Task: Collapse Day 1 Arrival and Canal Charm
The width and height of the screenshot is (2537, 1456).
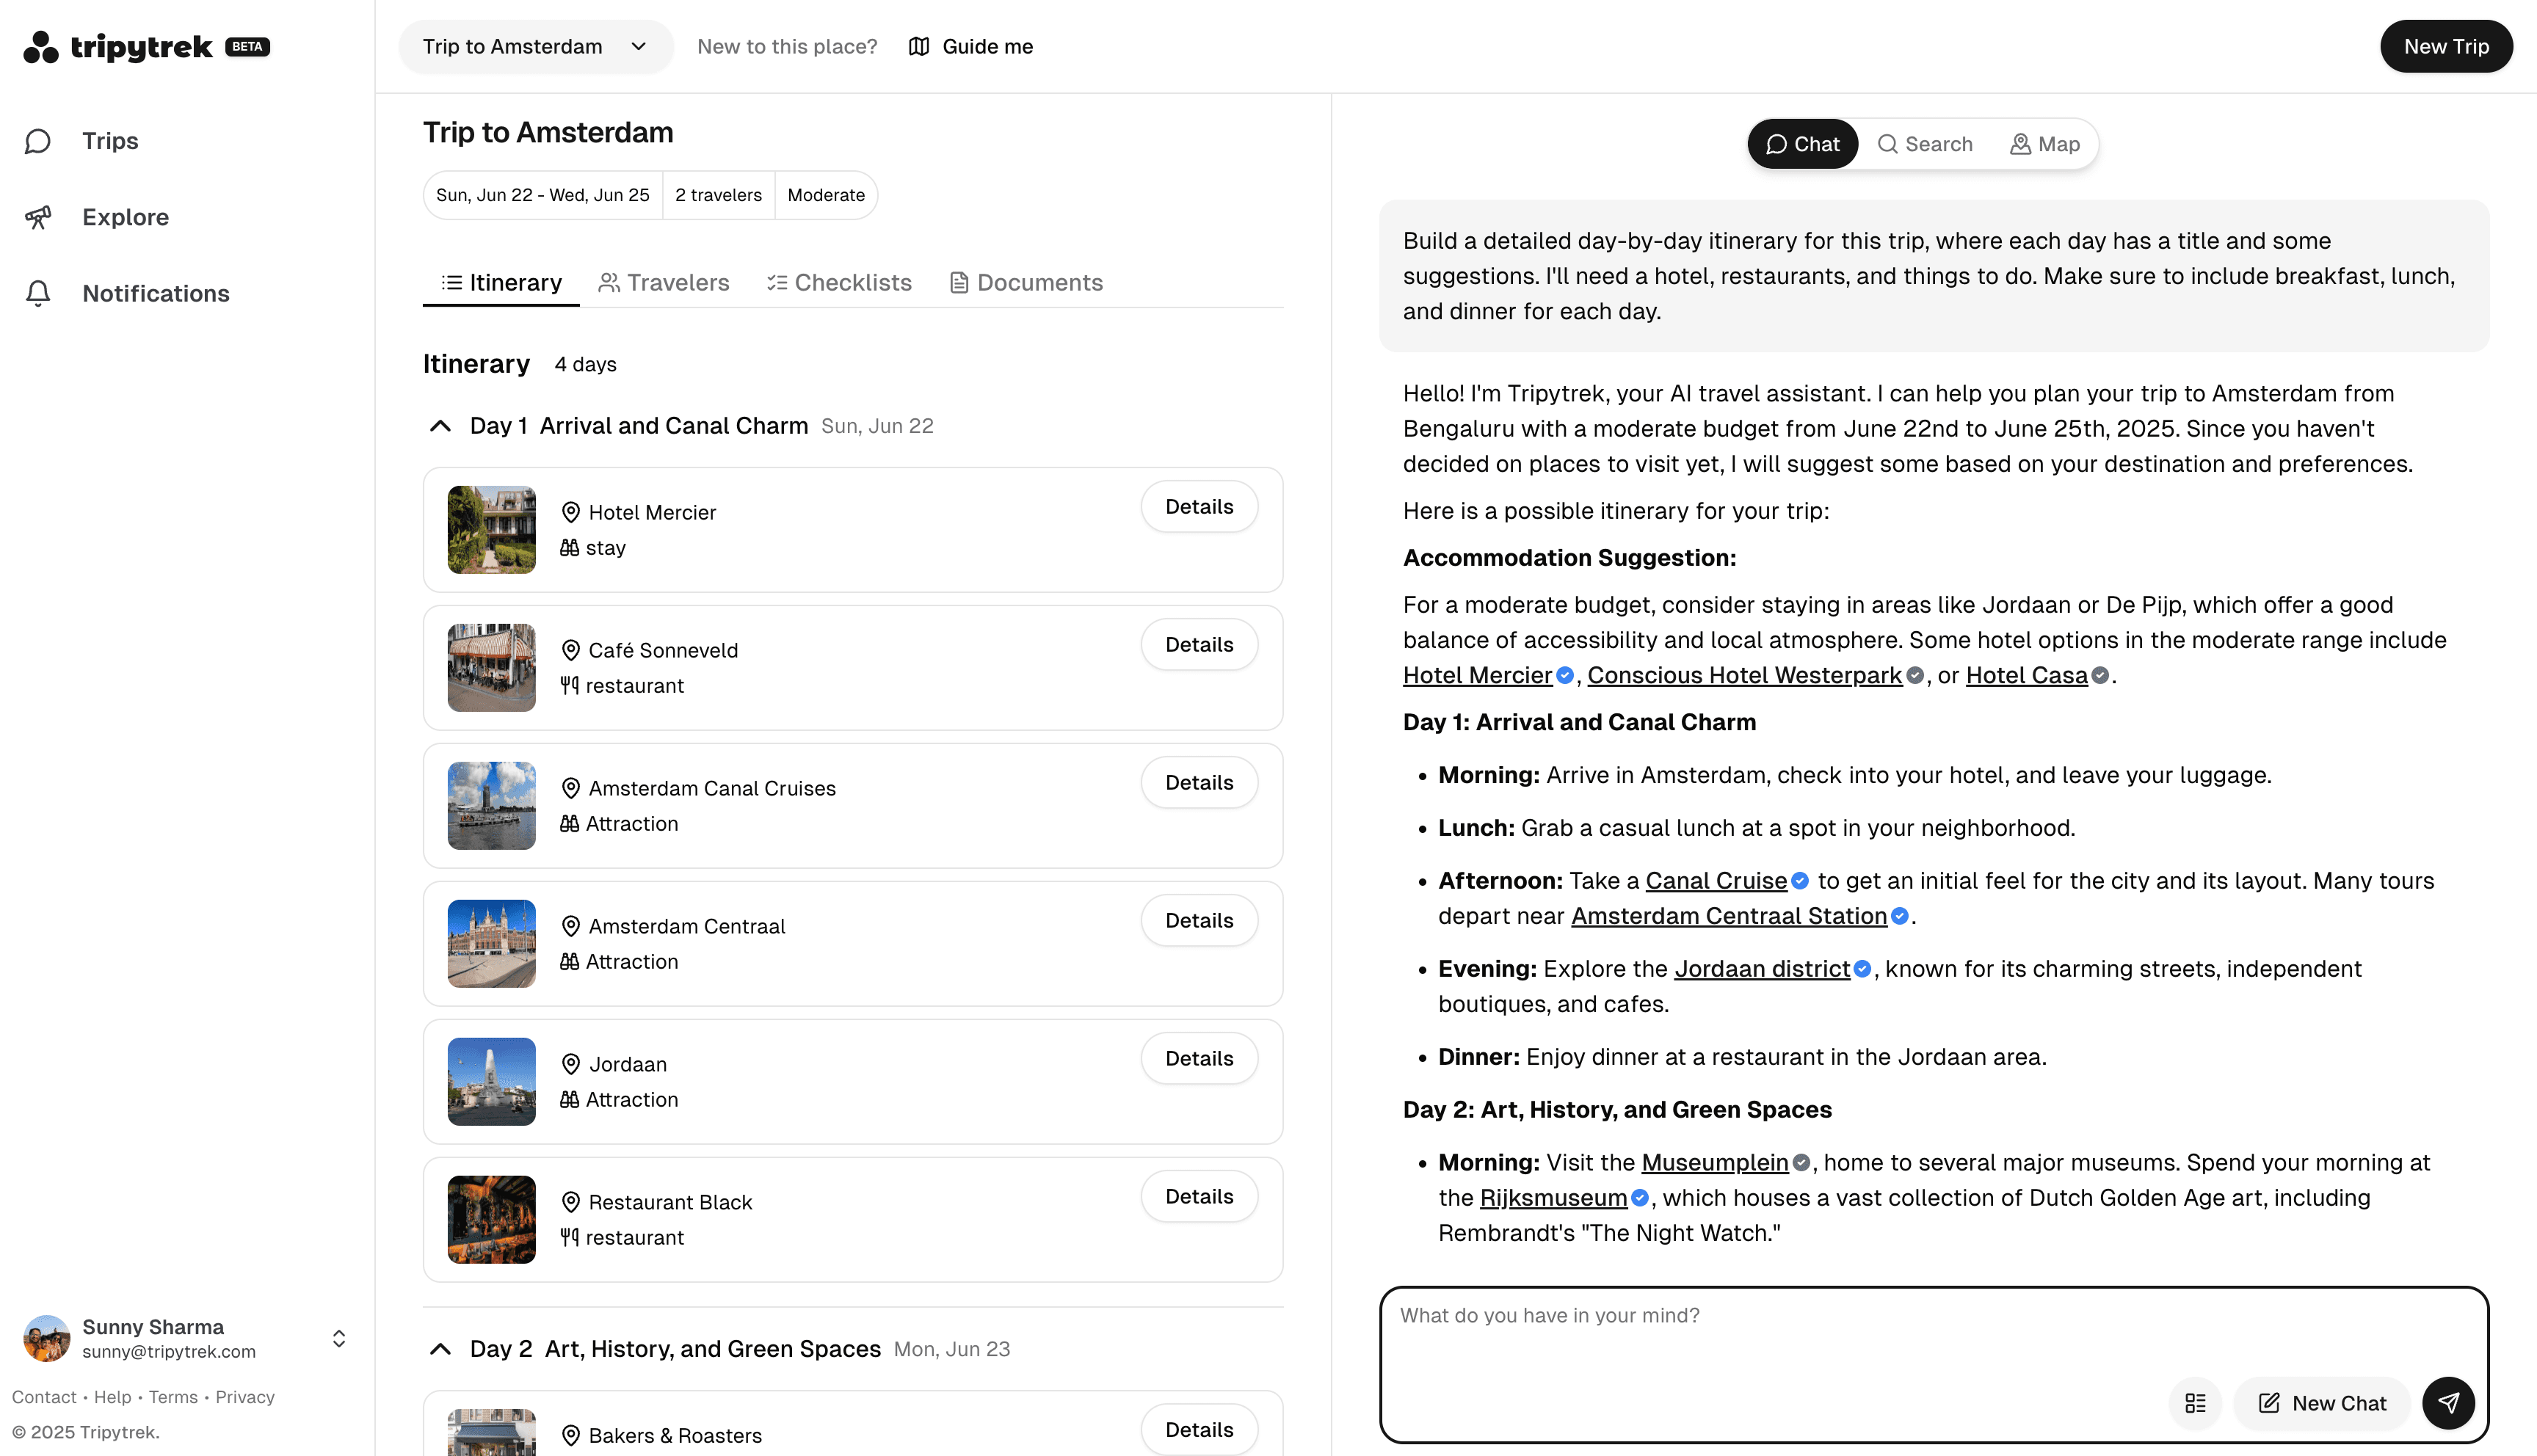Action: pyautogui.click(x=440, y=426)
